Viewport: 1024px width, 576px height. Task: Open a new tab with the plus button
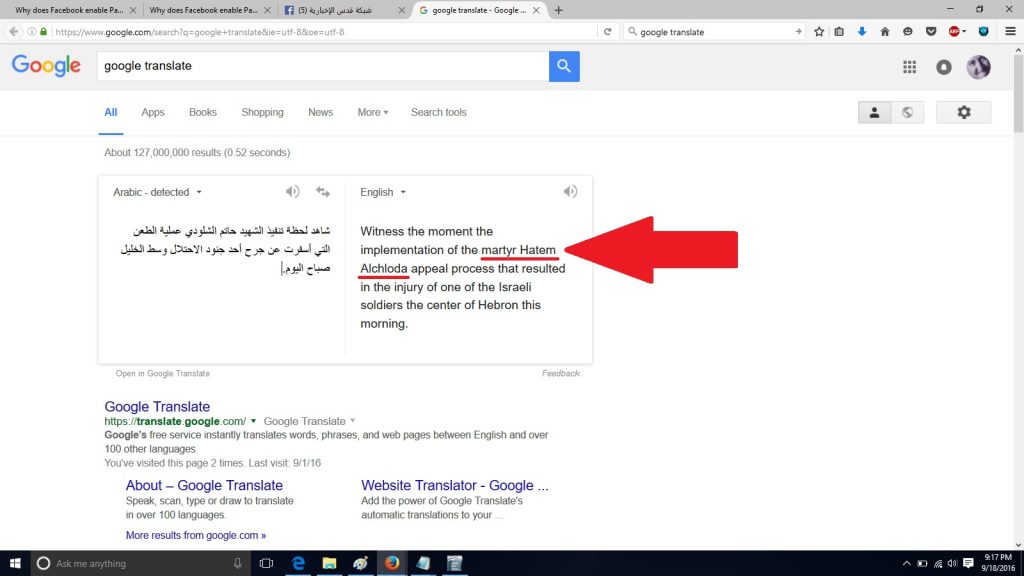click(558, 10)
